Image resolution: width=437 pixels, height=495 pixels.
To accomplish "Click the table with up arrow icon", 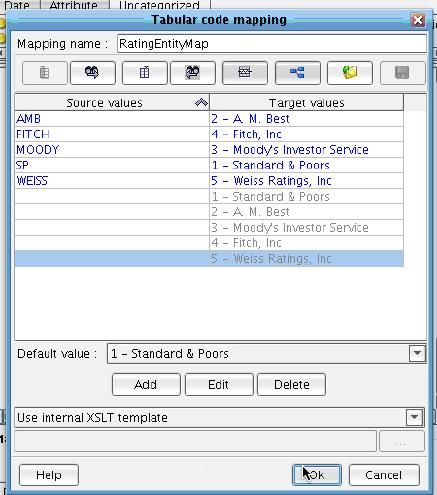I will (145, 73).
